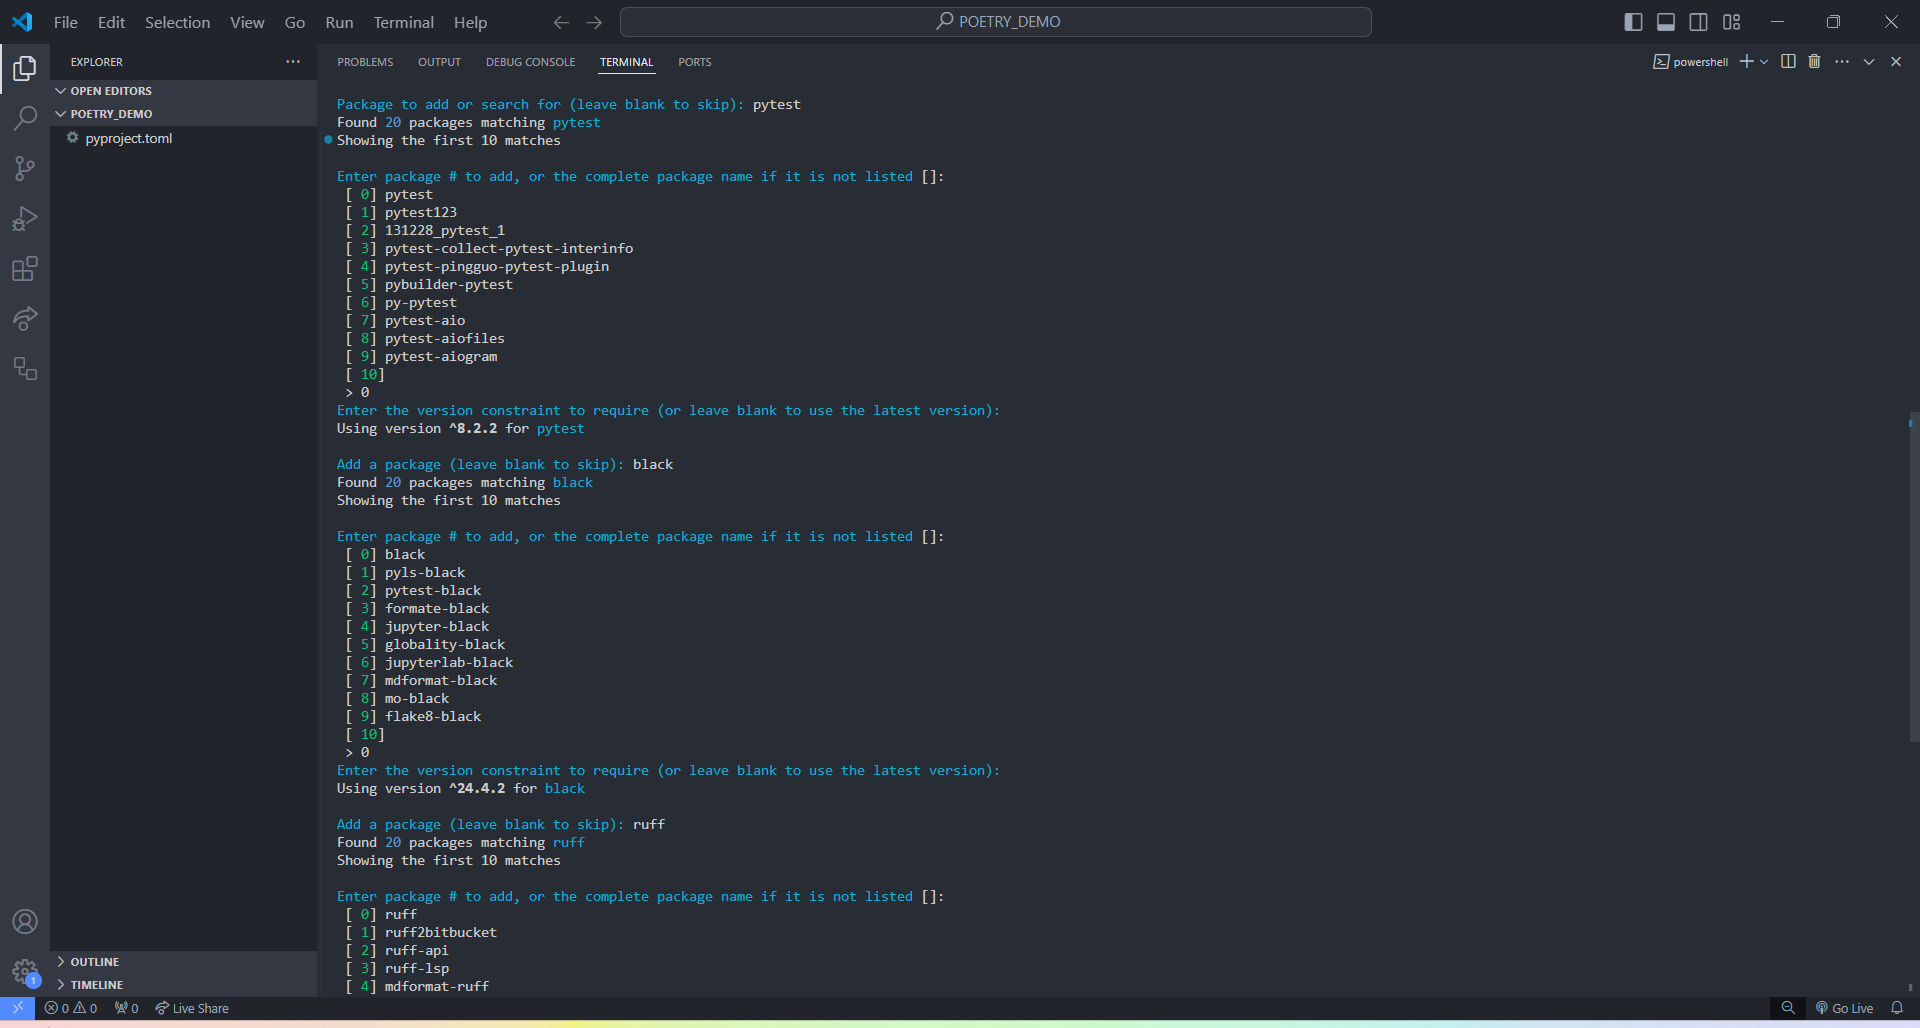The height and width of the screenshot is (1028, 1920).
Task: Show errors and warnings in status bar
Action: point(71,1008)
